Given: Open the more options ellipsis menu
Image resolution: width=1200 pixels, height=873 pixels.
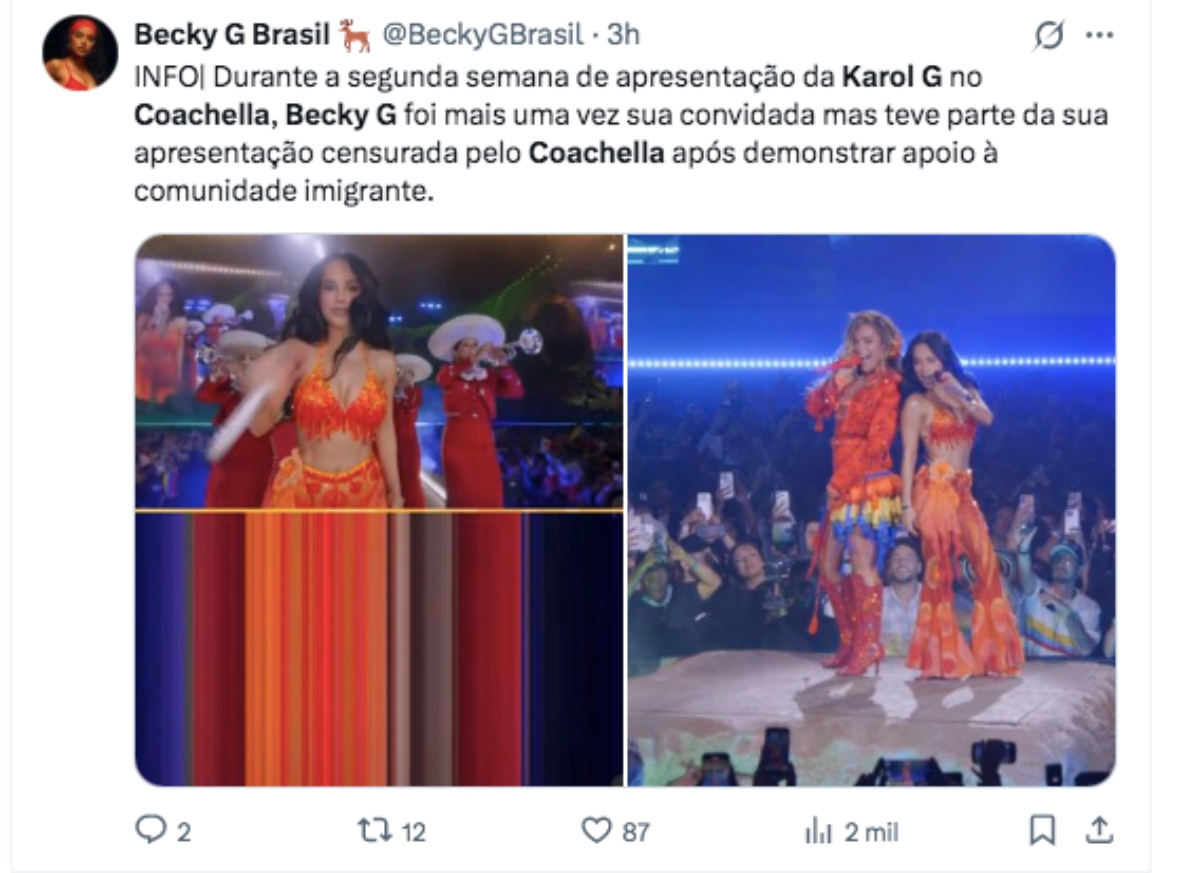Looking at the screenshot, I should (1099, 36).
